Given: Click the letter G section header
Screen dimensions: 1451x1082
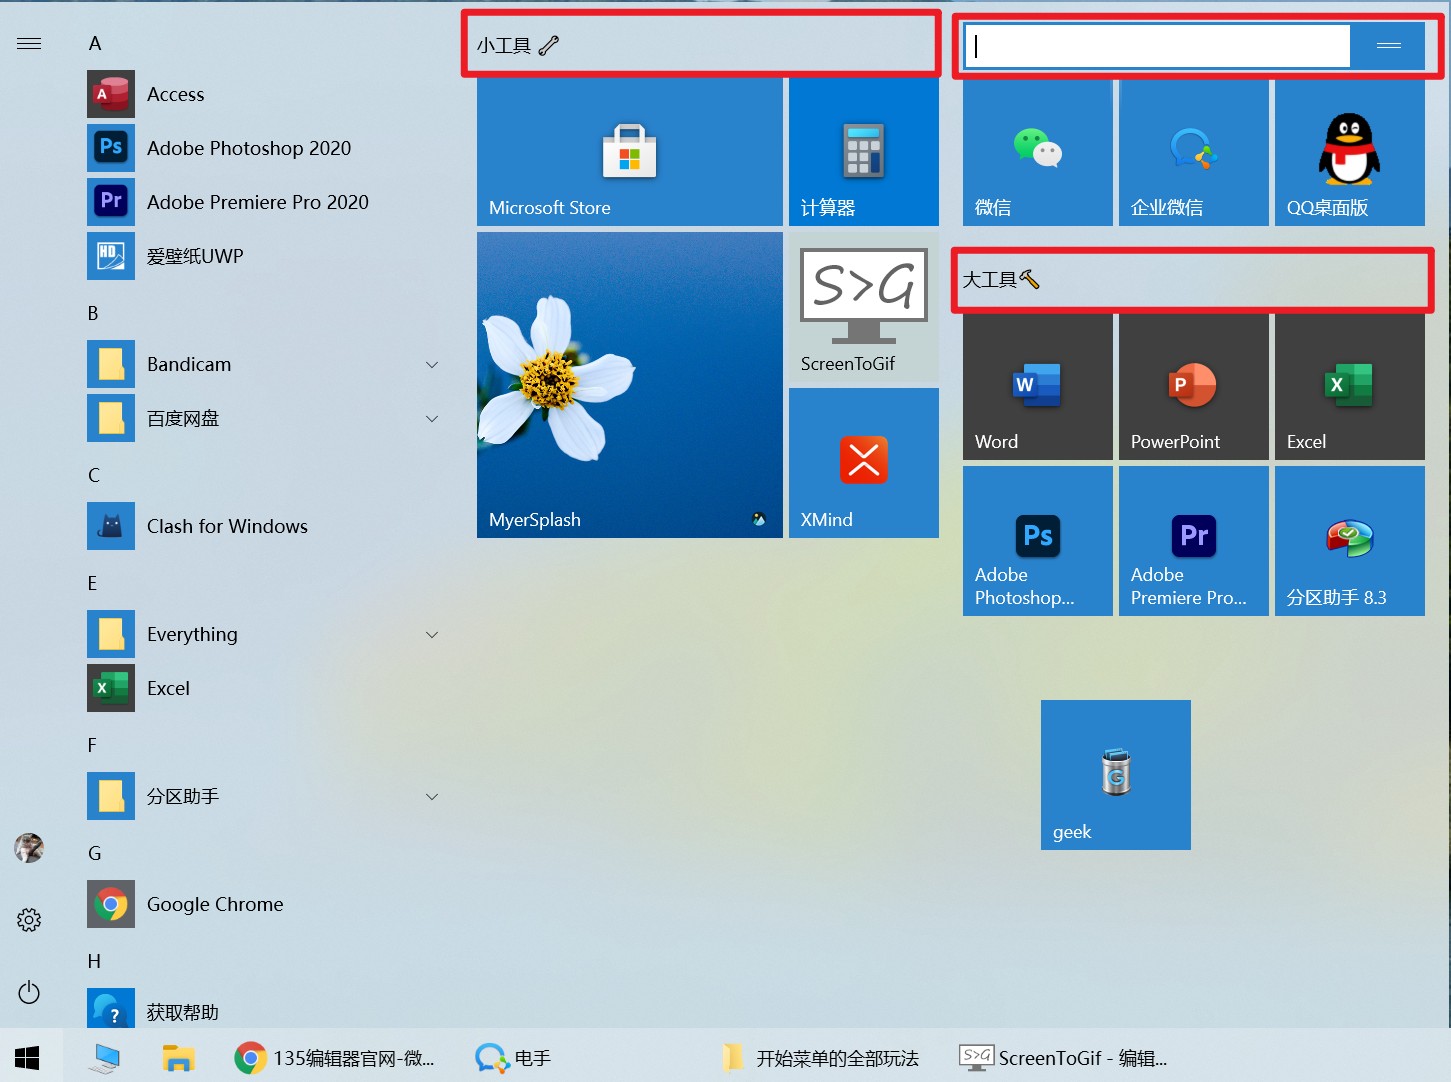Looking at the screenshot, I should (x=95, y=853).
